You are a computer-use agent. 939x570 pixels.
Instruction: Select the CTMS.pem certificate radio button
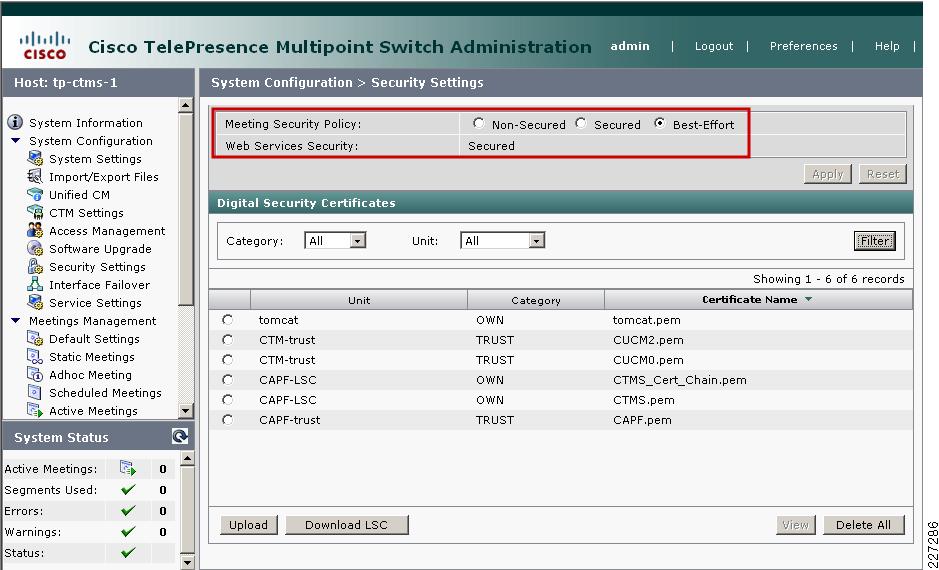[x=228, y=399]
